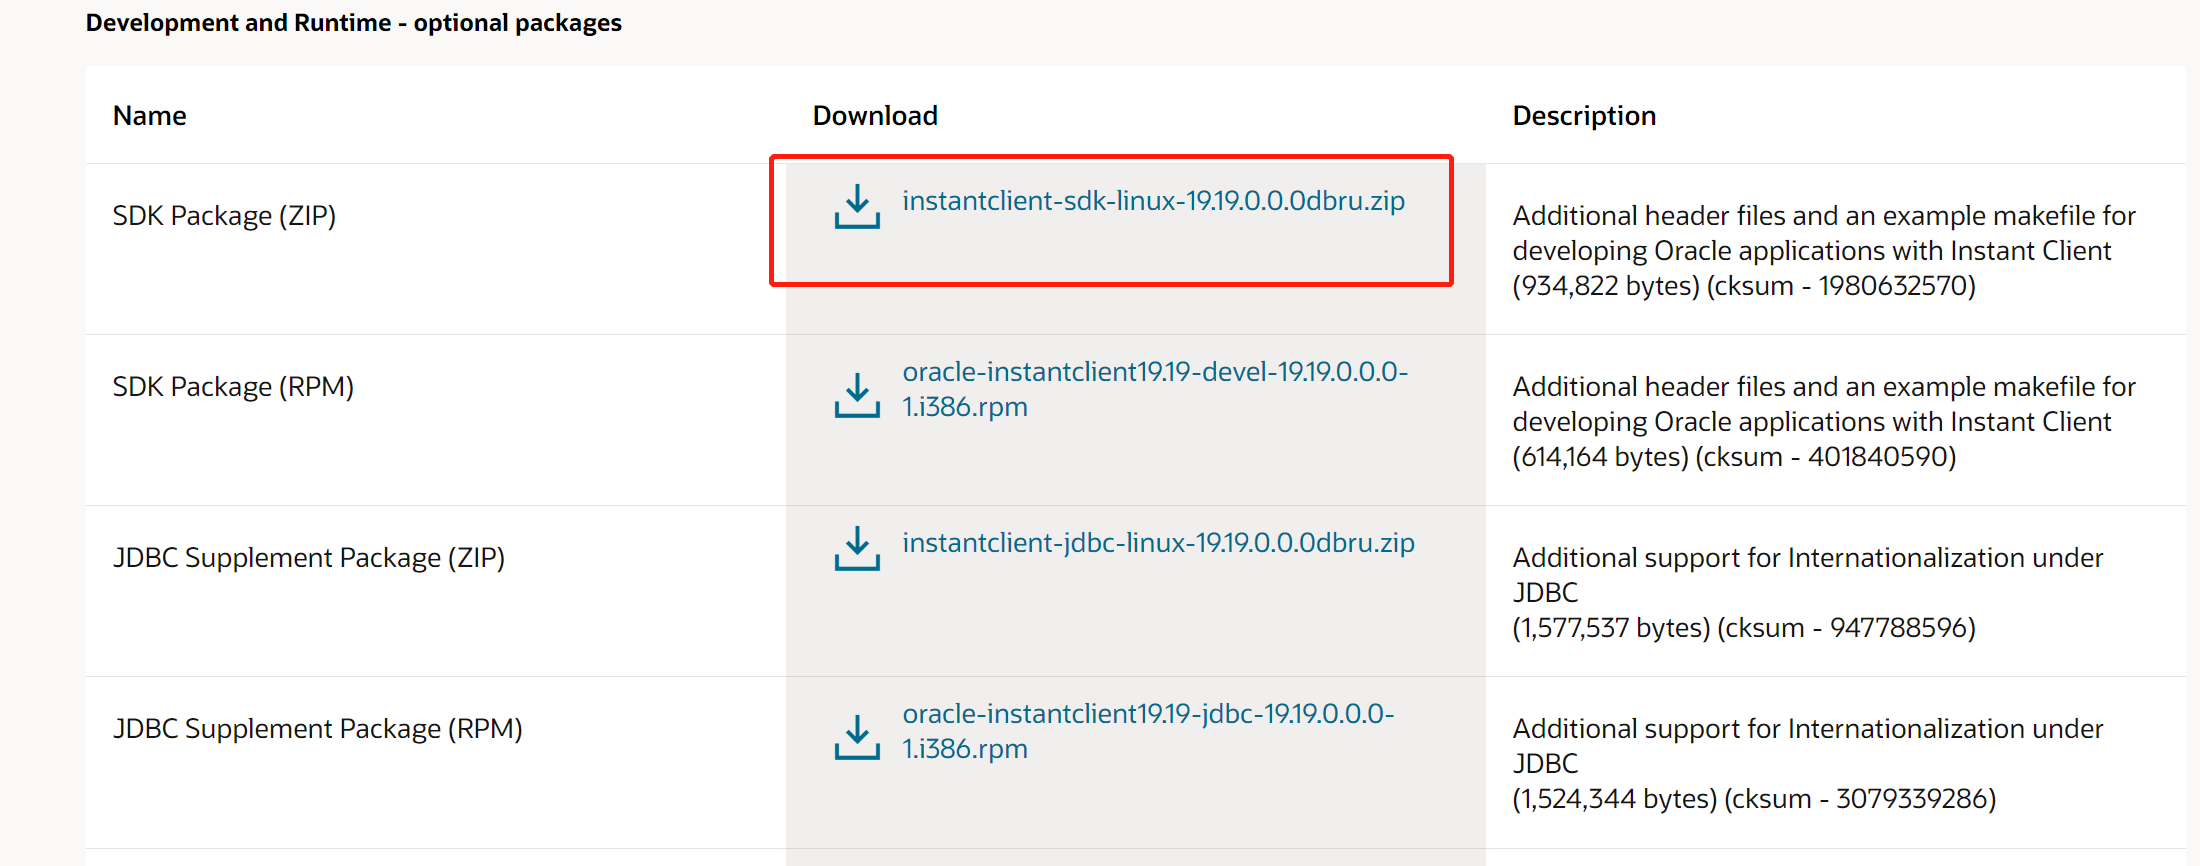2200x866 pixels.
Task: Click the JDBC Supplement Package (RPM) label
Action: (317, 728)
